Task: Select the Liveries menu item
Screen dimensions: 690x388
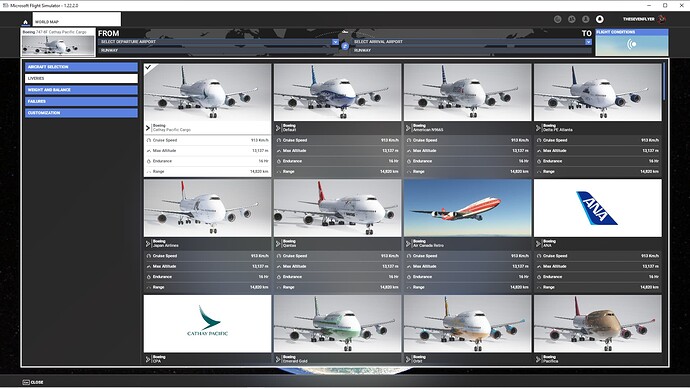Action: coord(81,78)
